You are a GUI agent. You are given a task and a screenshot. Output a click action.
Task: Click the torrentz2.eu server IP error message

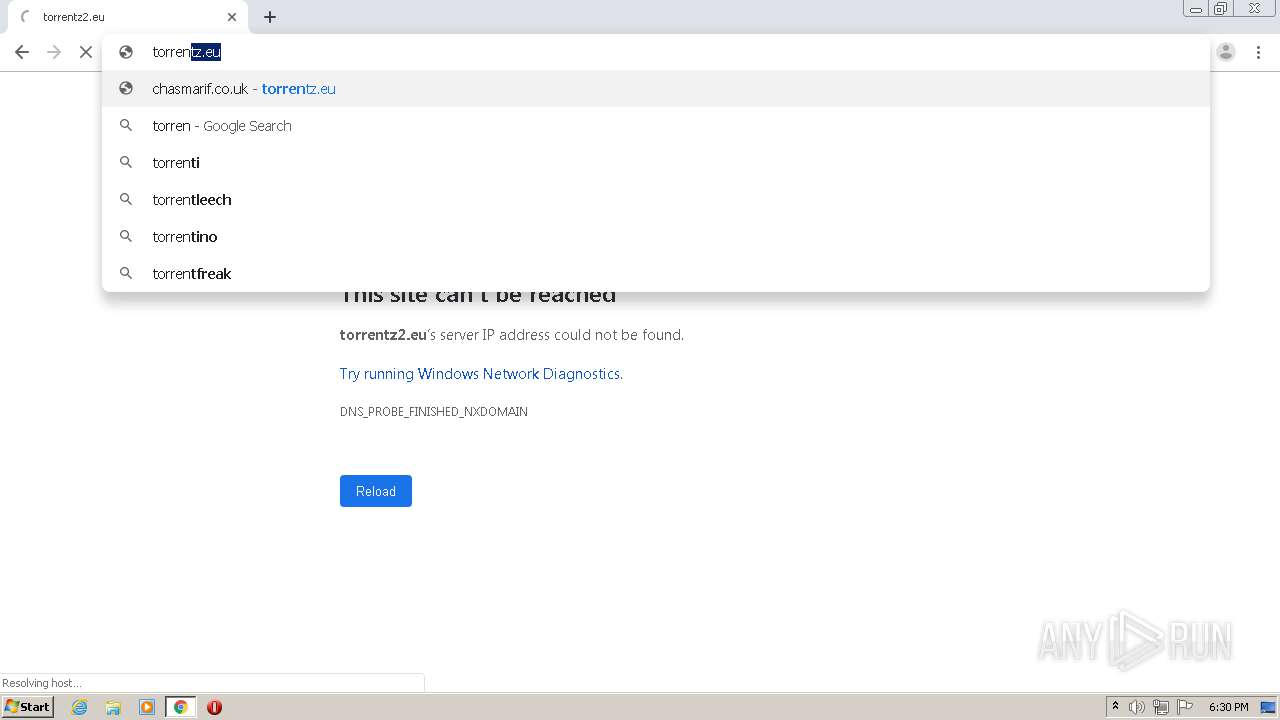[x=512, y=335]
